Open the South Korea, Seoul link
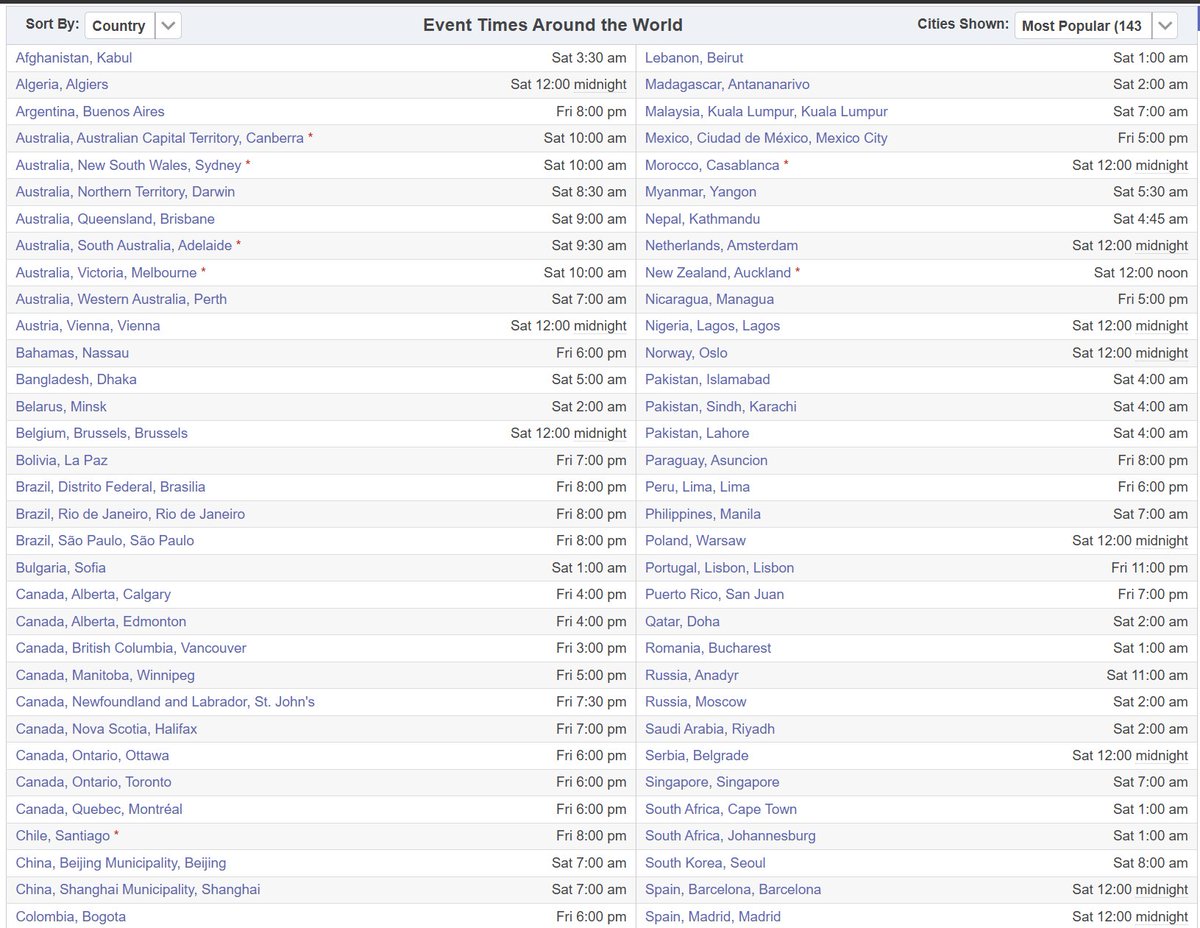1200x928 pixels. coord(705,863)
